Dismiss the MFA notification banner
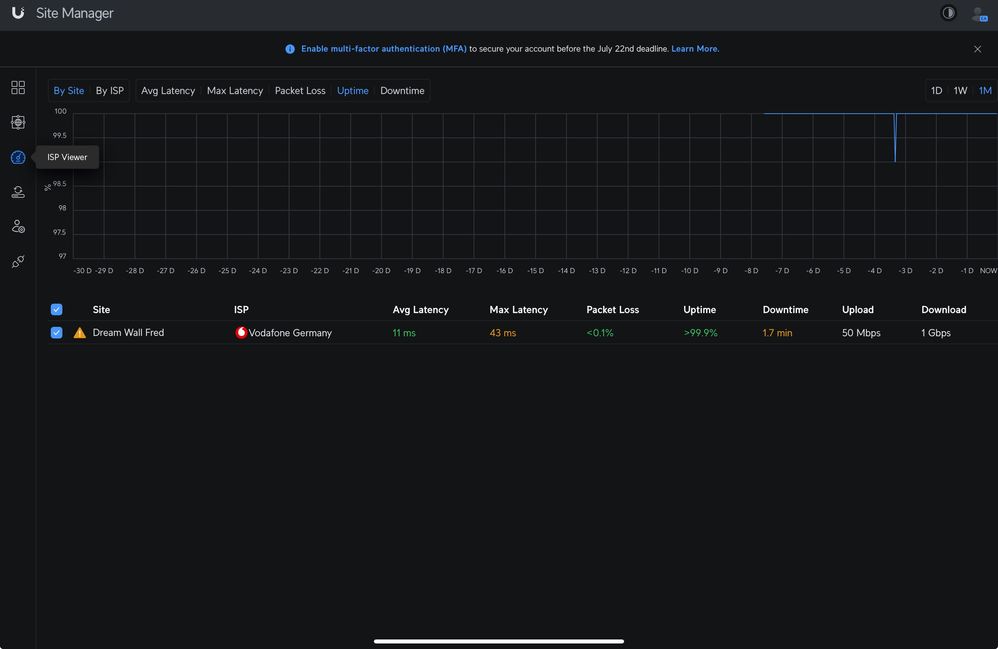The image size is (998, 649). click(978, 49)
